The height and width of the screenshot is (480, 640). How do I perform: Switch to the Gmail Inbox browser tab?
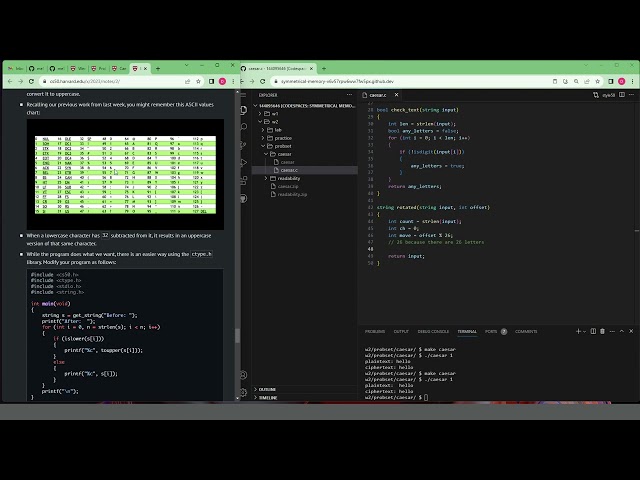(16, 69)
